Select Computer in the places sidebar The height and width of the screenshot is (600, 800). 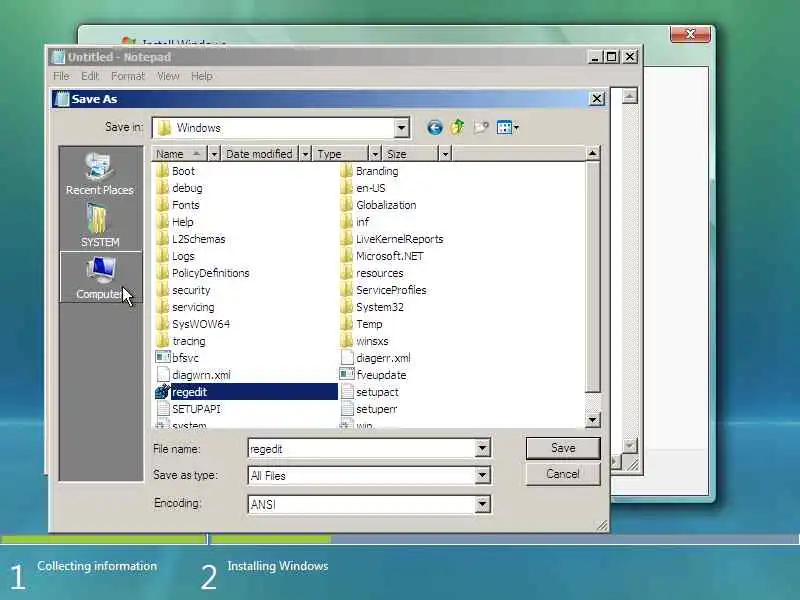pyautogui.click(x=101, y=277)
